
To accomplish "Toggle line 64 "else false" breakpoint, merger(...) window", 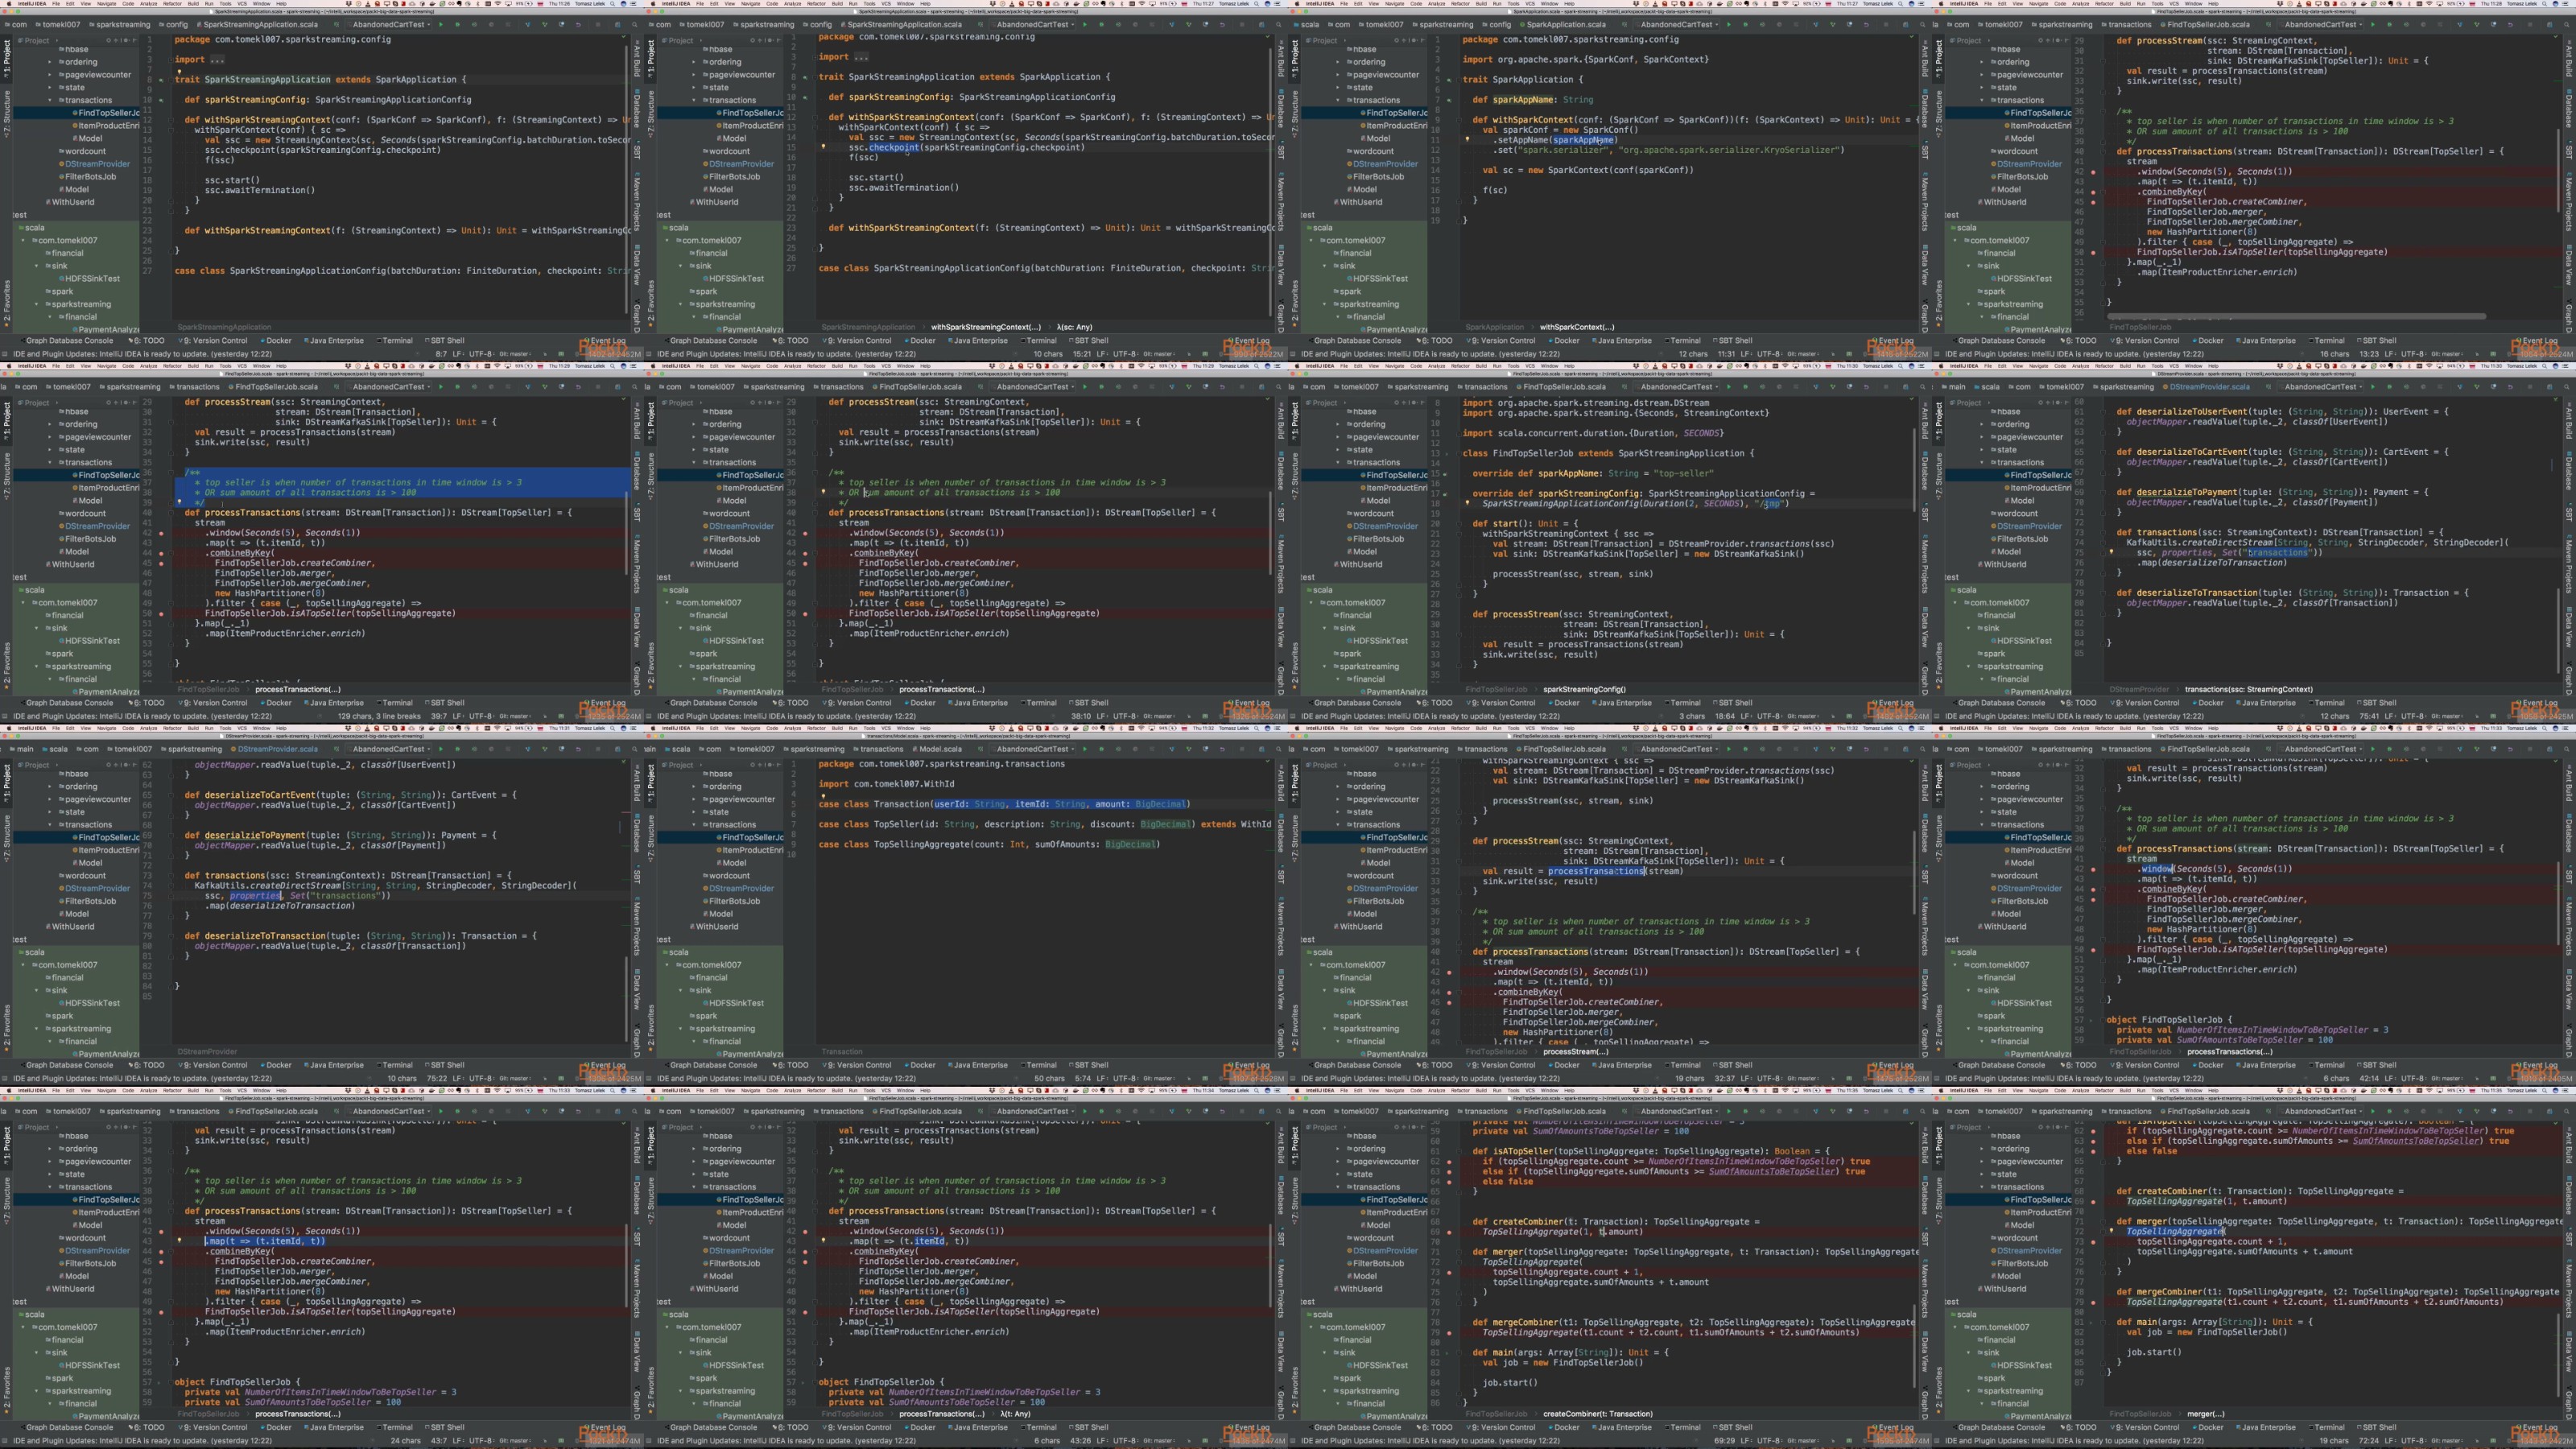I will click(x=2093, y=1151).
